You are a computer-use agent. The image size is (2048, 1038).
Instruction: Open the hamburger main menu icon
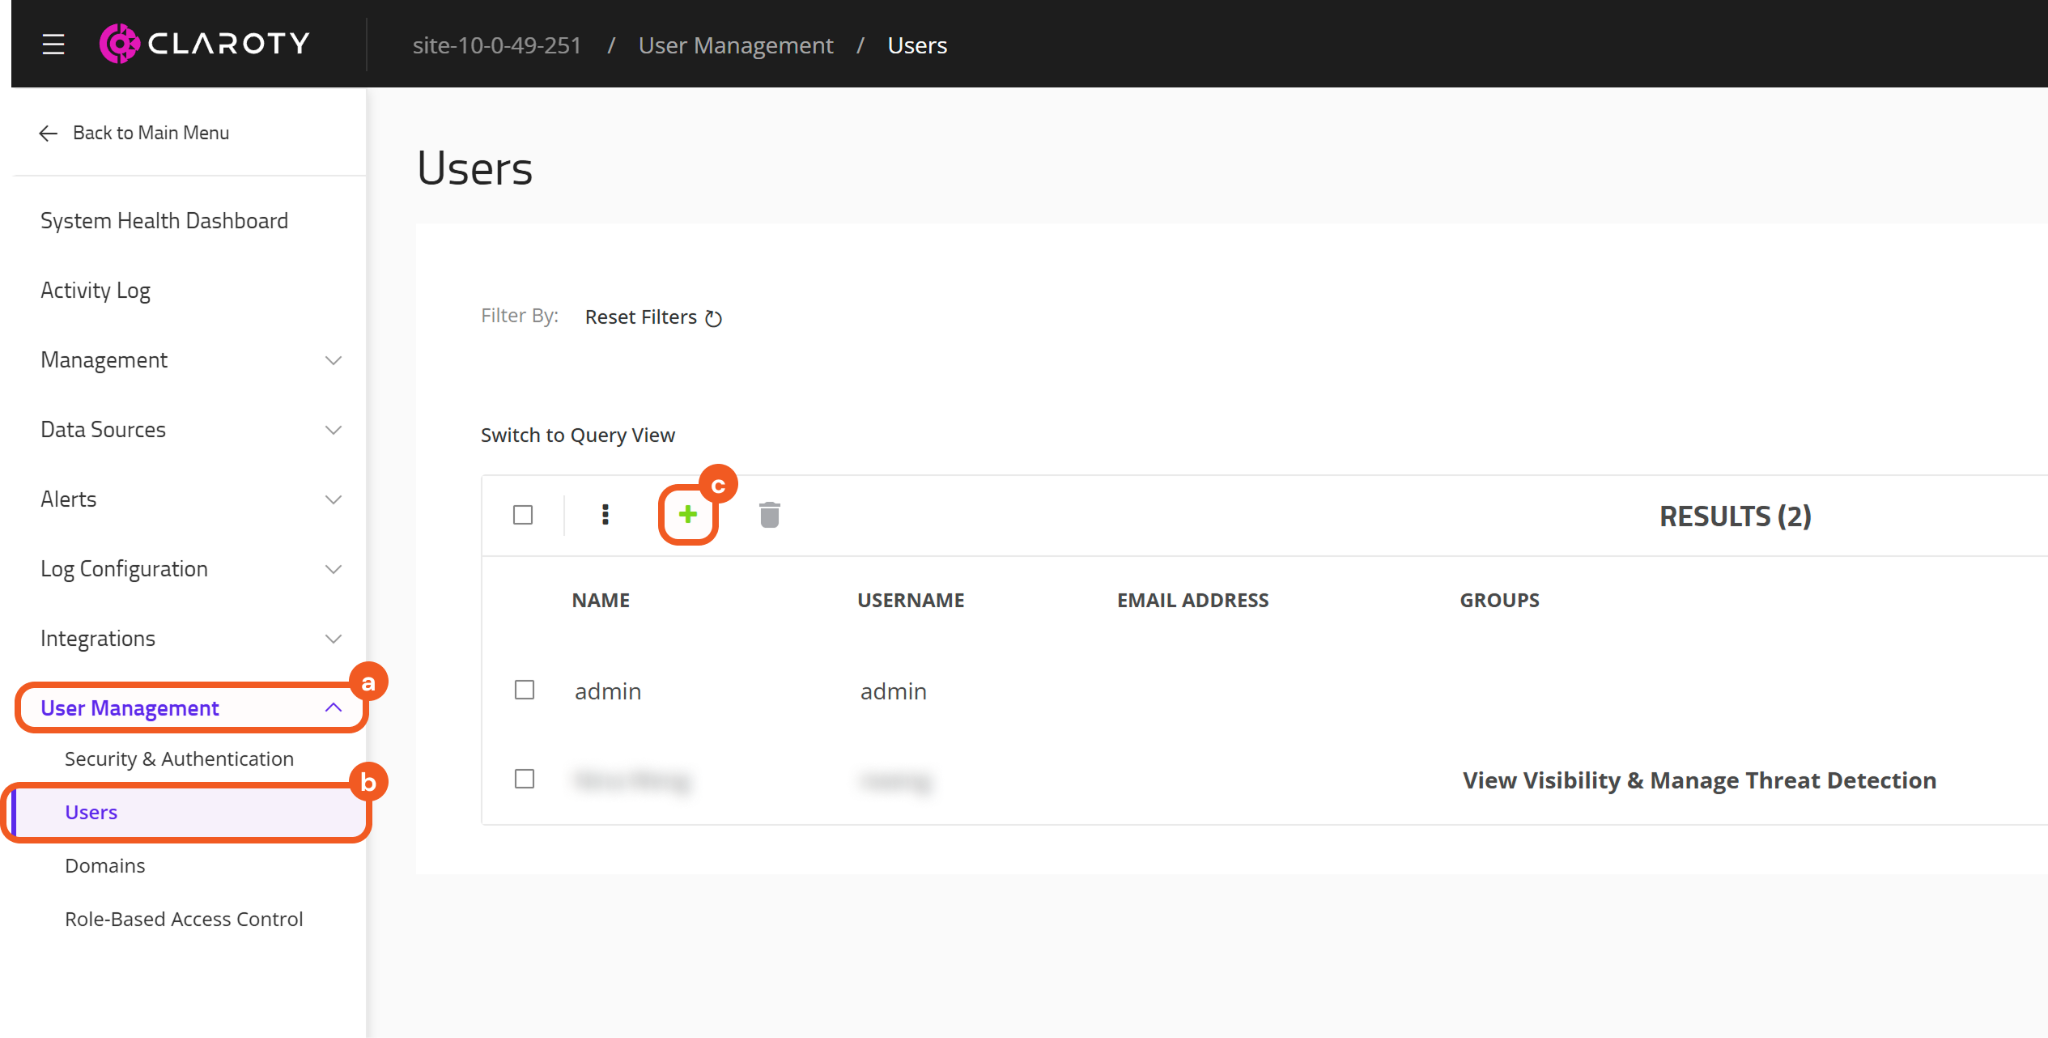[x=53, y=45]
